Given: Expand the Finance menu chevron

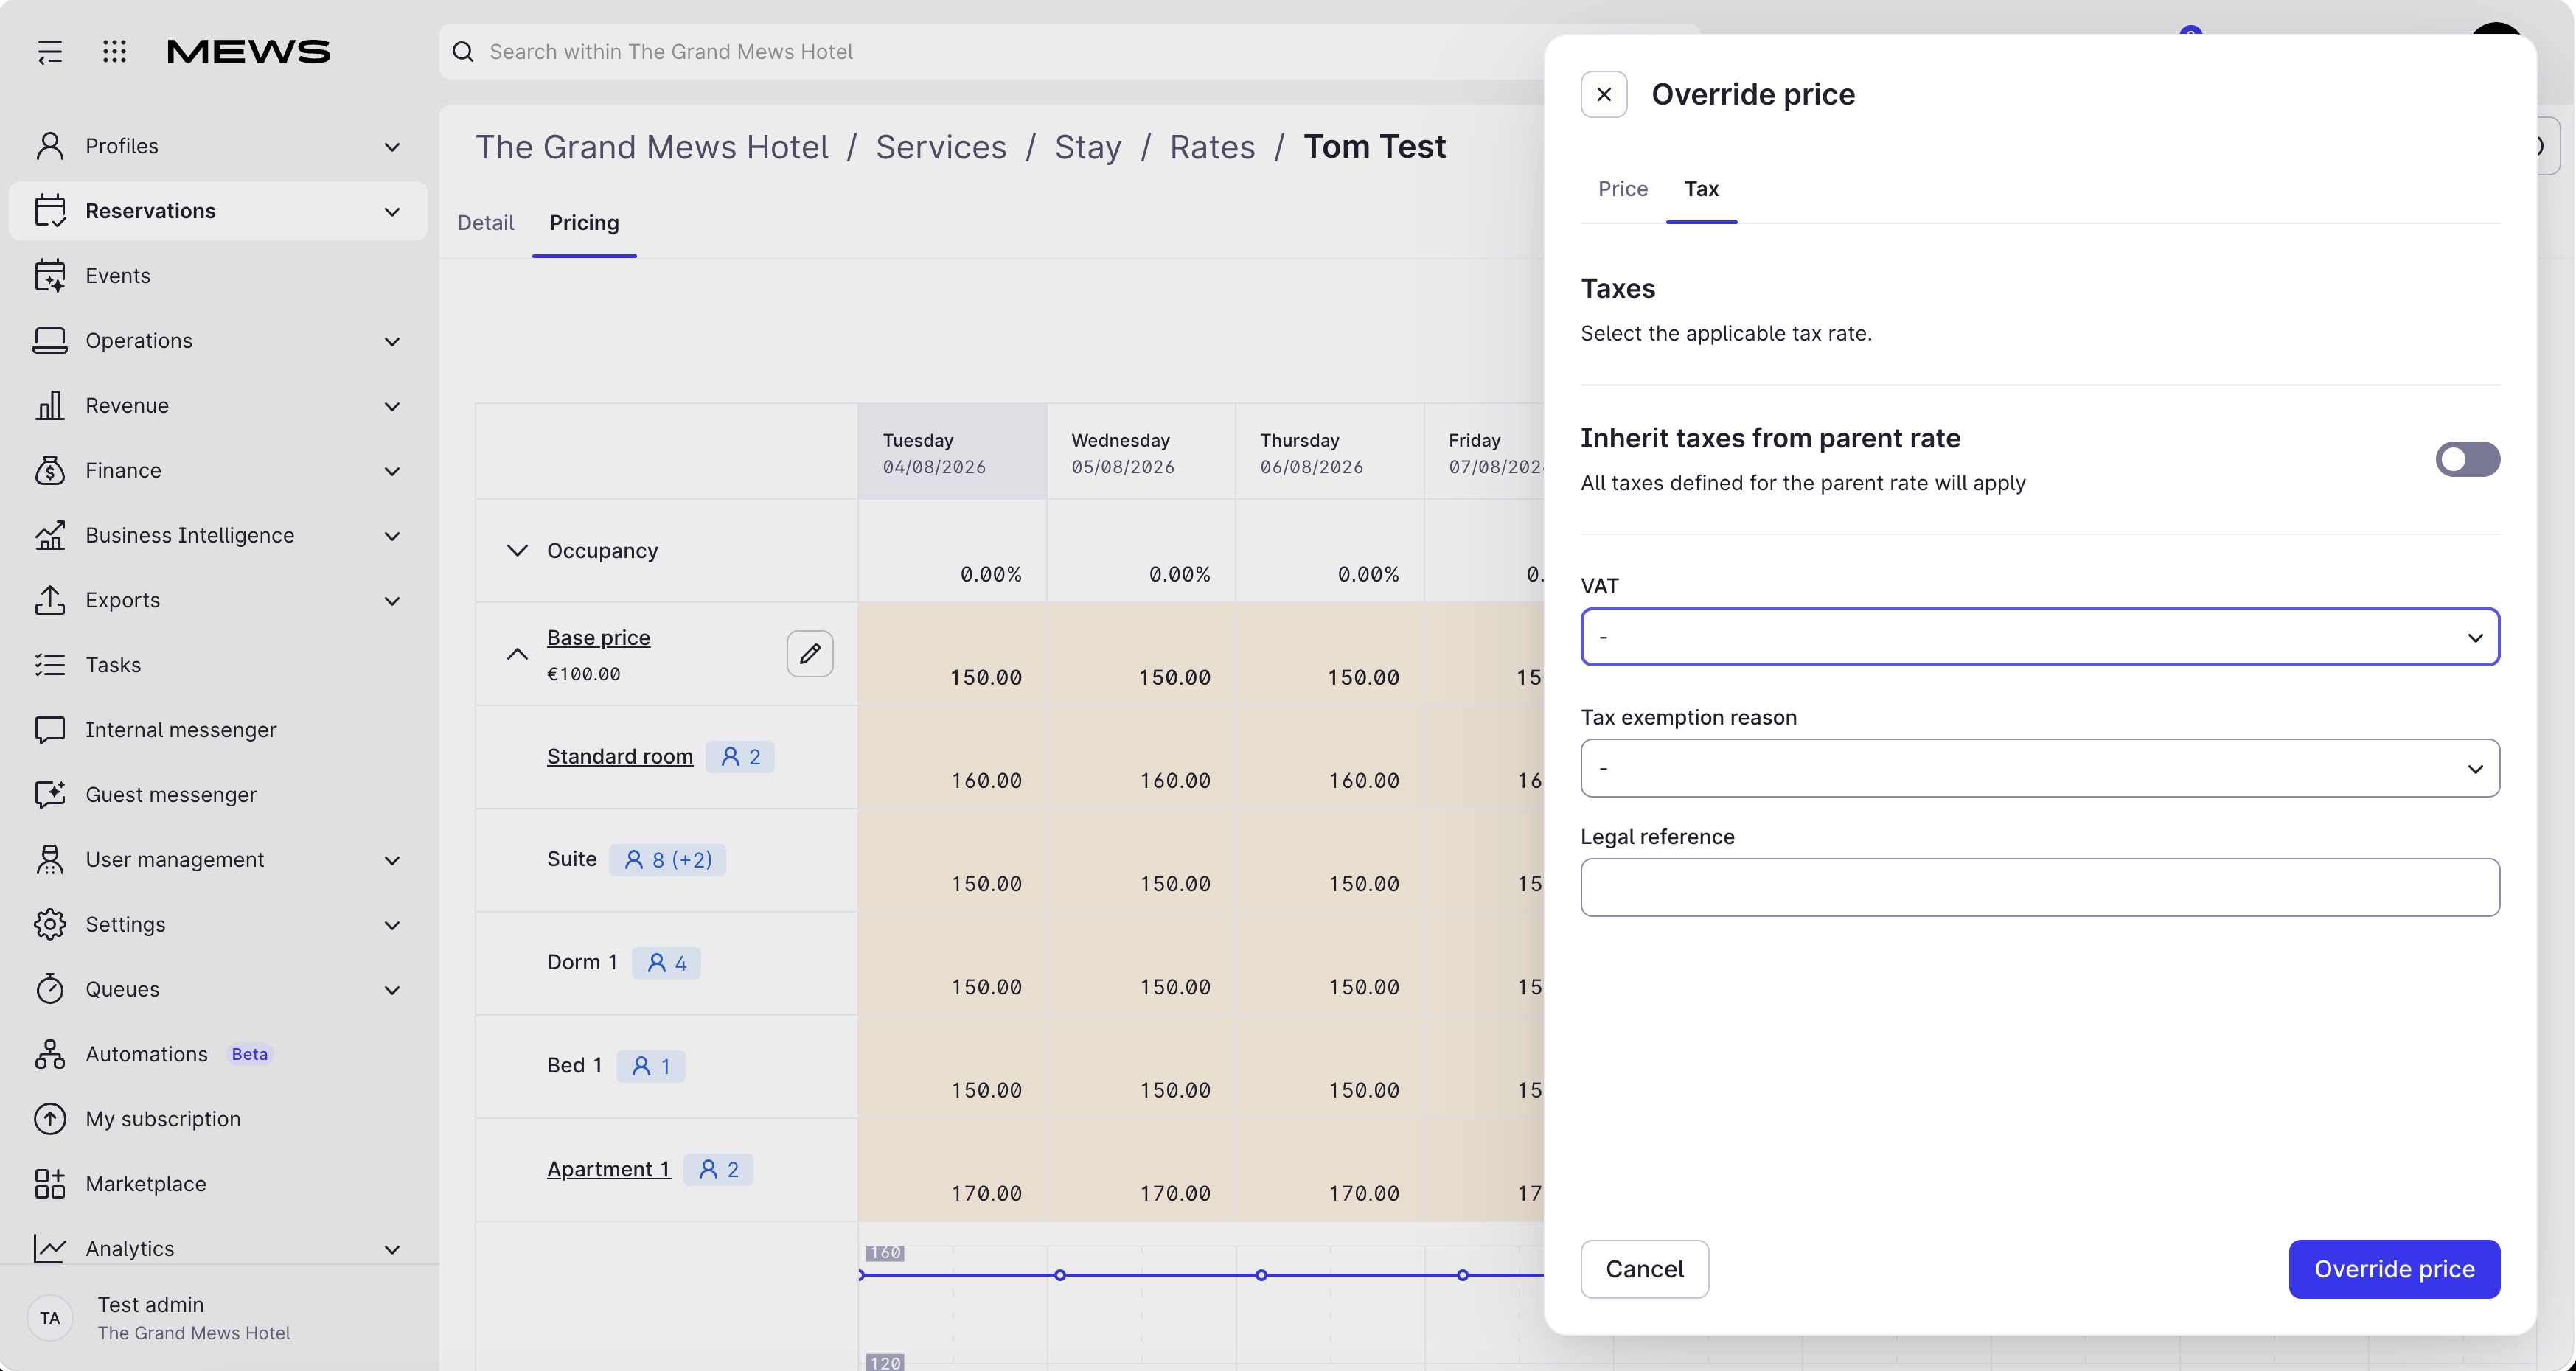Looking at the screenshot, I should [392, 471].
